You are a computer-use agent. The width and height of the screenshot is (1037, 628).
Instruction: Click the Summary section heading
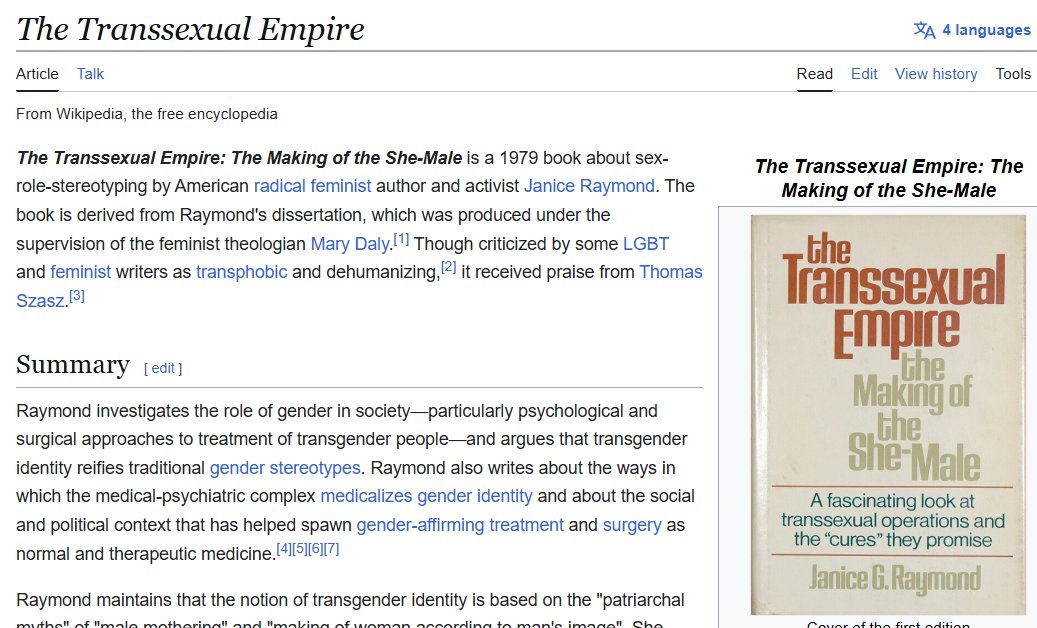[x=73, y=365]
